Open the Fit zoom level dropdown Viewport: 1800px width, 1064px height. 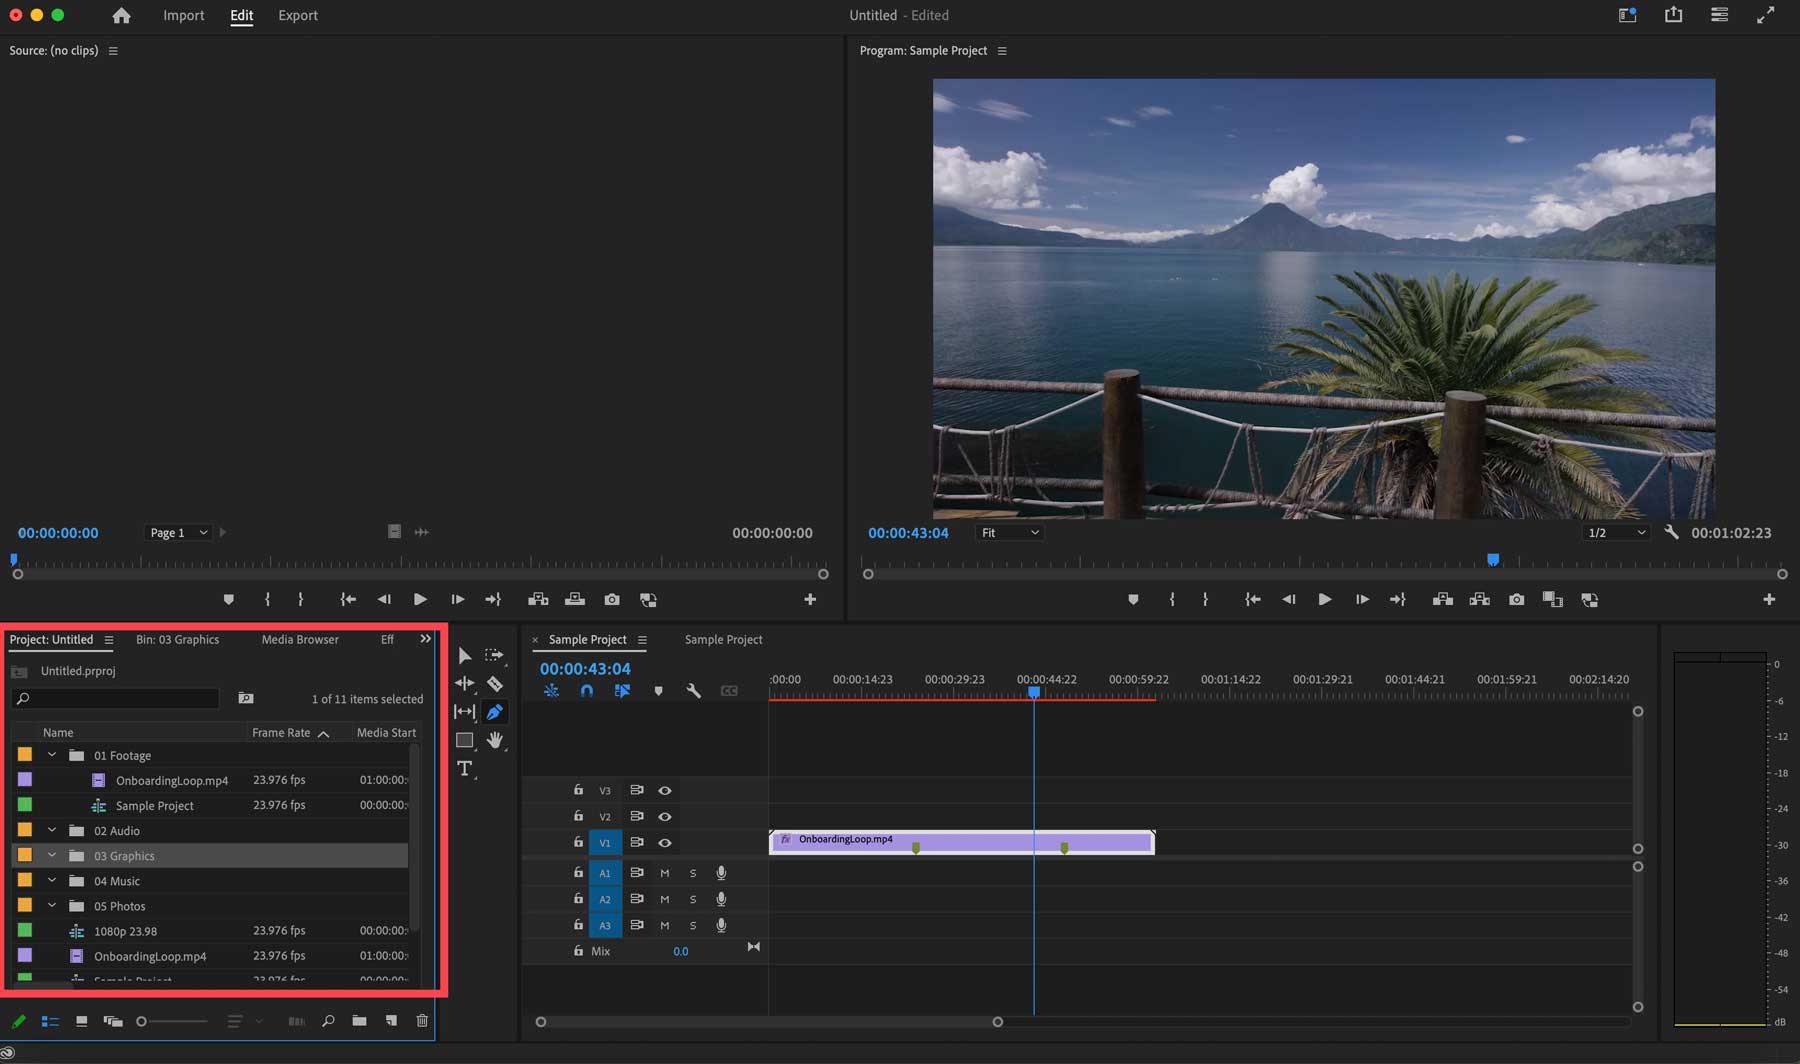coord(1008,532)
